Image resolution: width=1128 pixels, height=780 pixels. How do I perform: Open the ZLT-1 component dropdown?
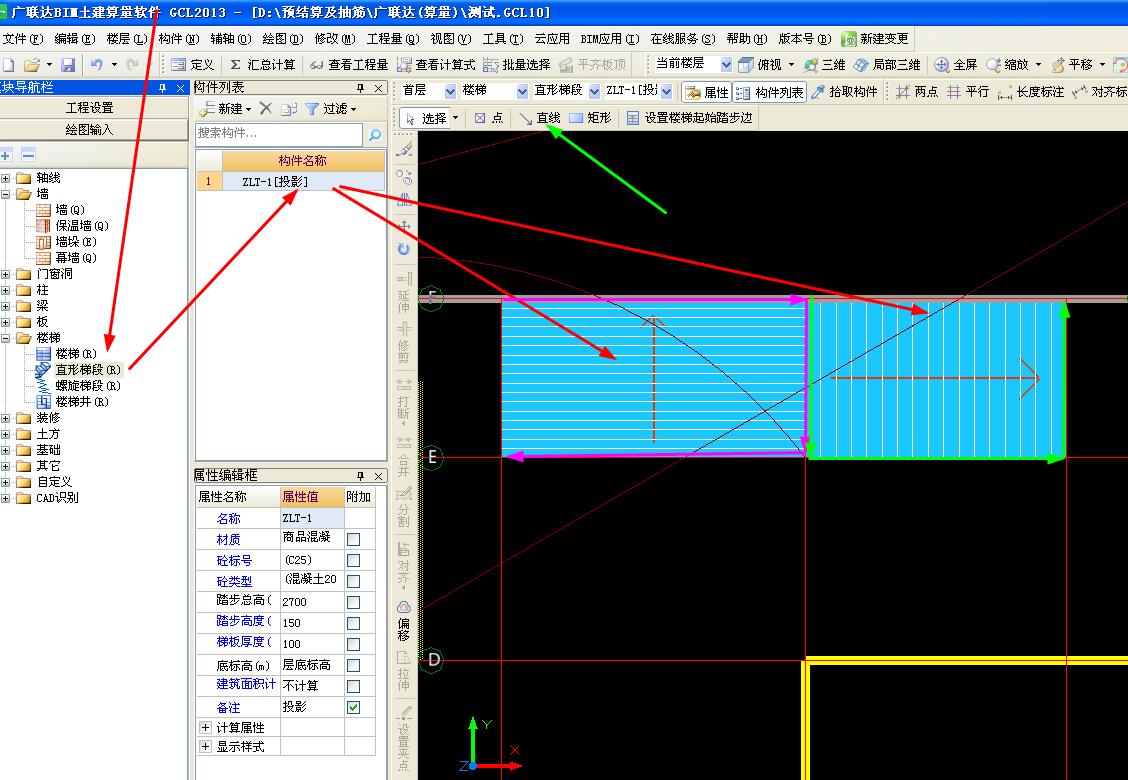point(666,91)
